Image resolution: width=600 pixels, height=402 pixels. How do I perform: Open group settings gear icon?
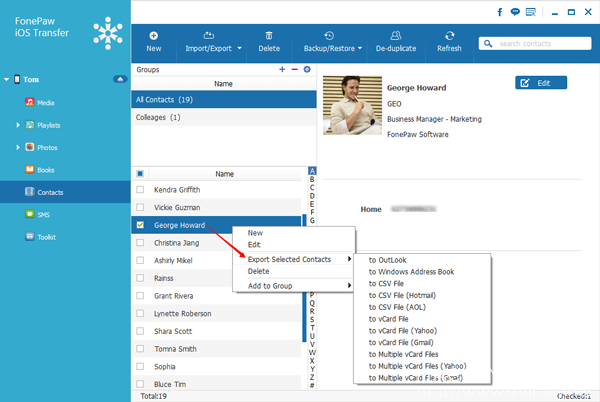pos(307,69)
